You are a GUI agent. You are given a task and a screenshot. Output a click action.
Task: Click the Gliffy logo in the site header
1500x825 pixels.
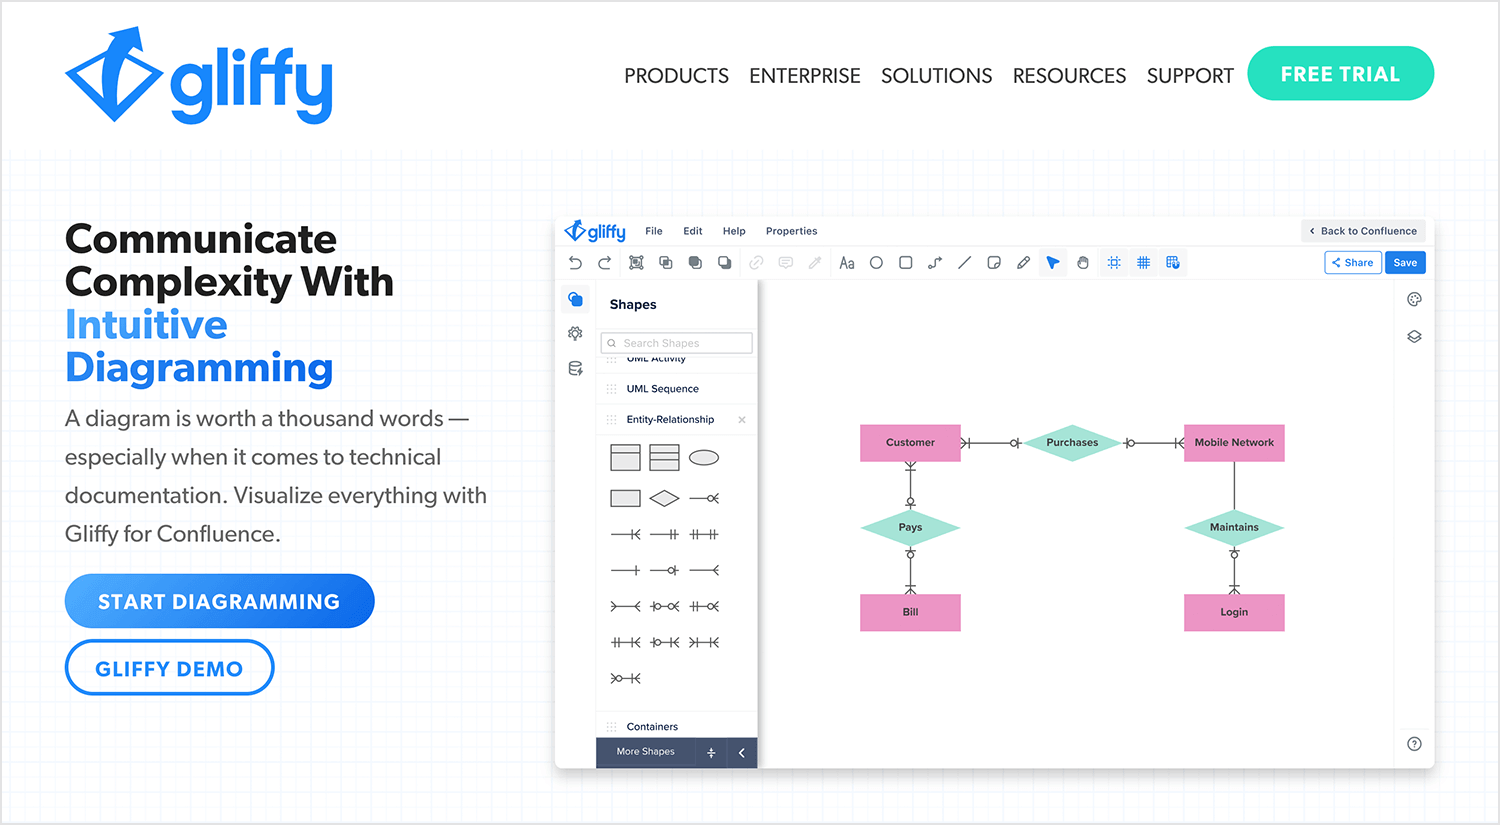[x=199, y=76]
